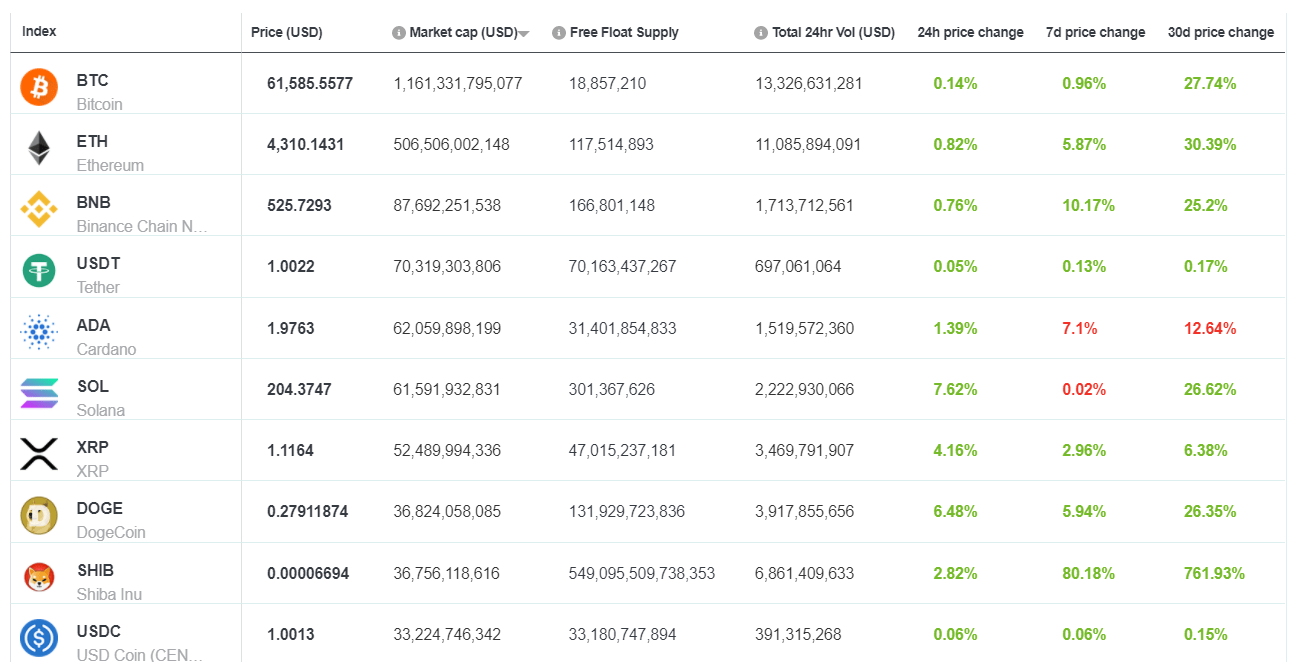This screenshot has width=1293, height=662.
Task: Click Ethereum market cap 506,506,002,148
Action: click(452, 144)
